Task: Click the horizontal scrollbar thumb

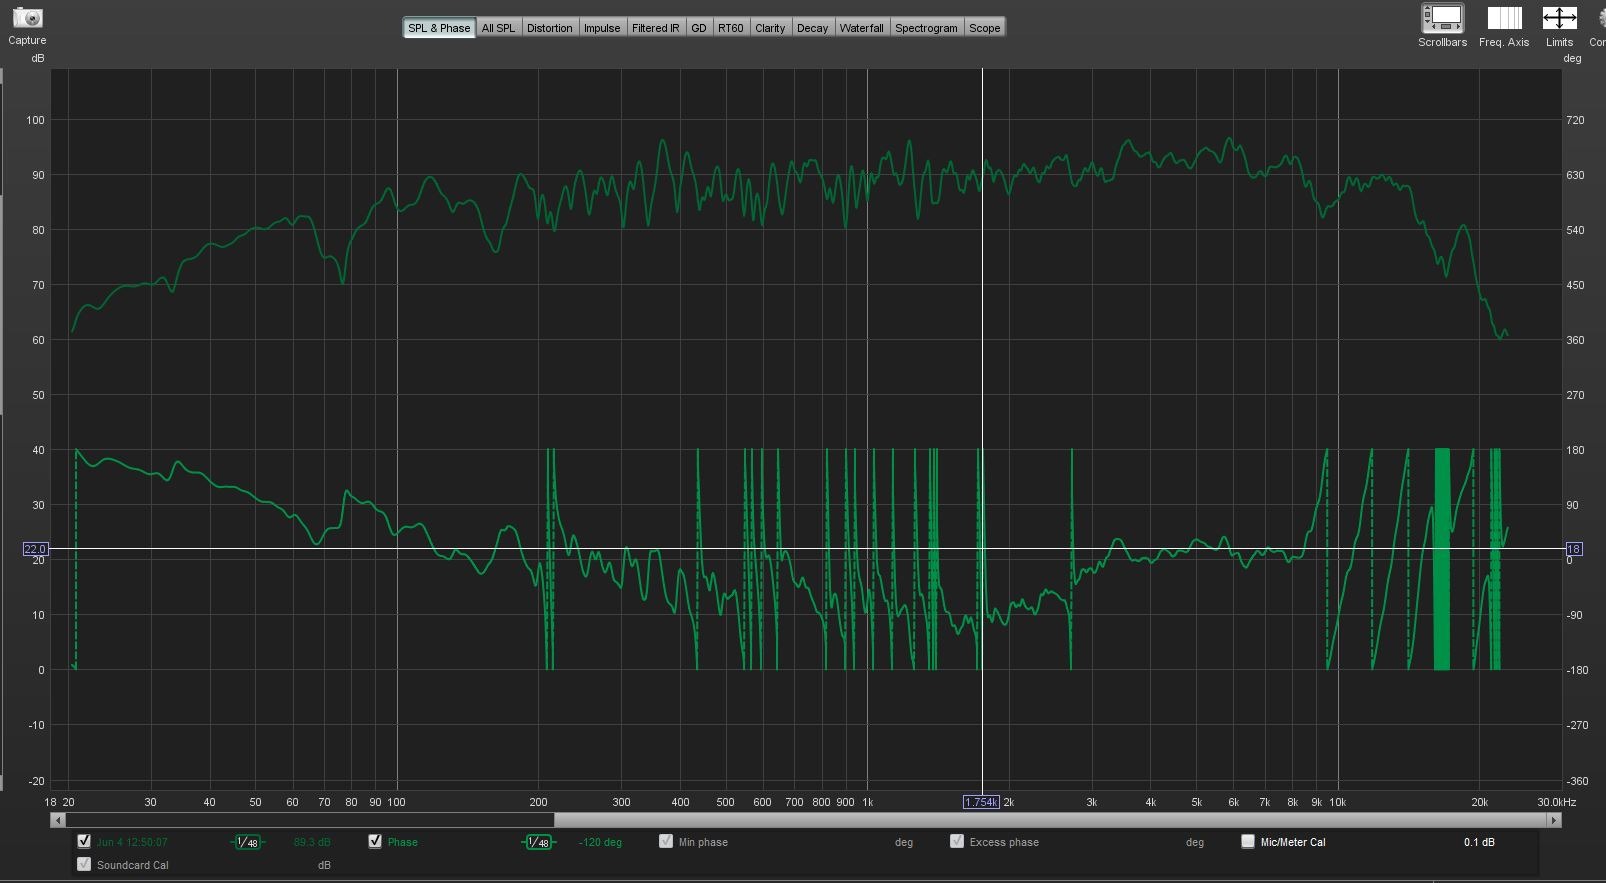Action: [1050, 820]
